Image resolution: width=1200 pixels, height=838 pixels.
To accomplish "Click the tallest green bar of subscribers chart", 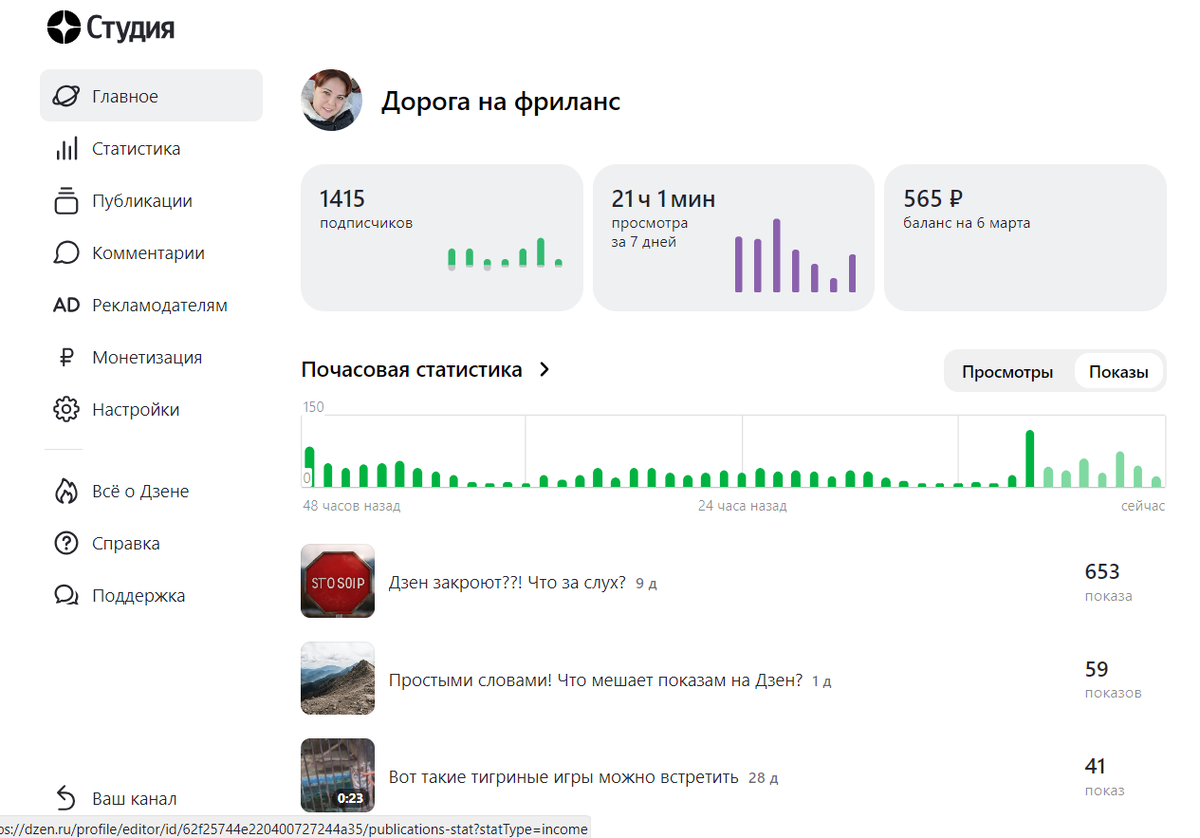I will click(x=540, y=252).
